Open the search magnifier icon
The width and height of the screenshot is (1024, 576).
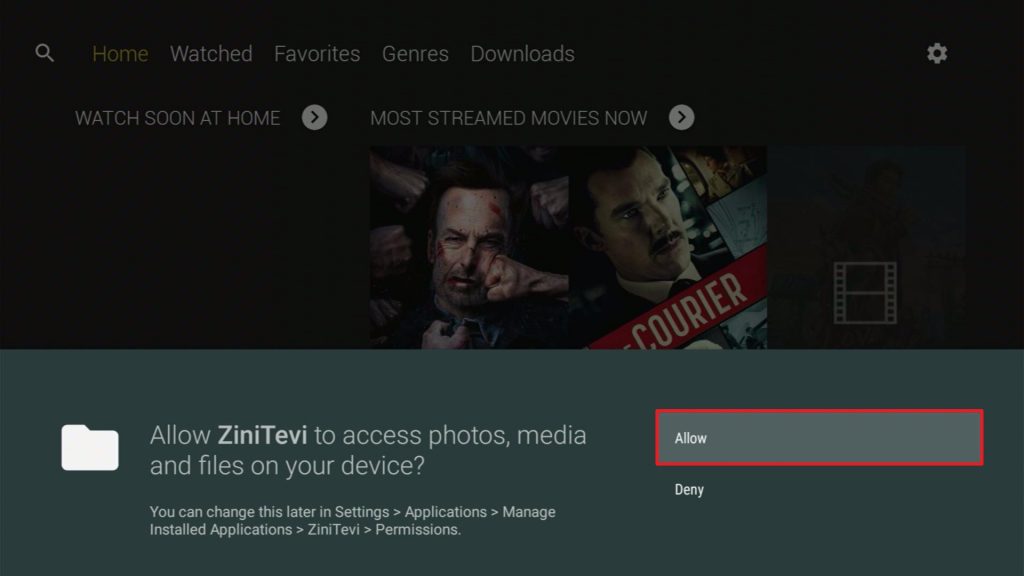(x=44, y=53)
